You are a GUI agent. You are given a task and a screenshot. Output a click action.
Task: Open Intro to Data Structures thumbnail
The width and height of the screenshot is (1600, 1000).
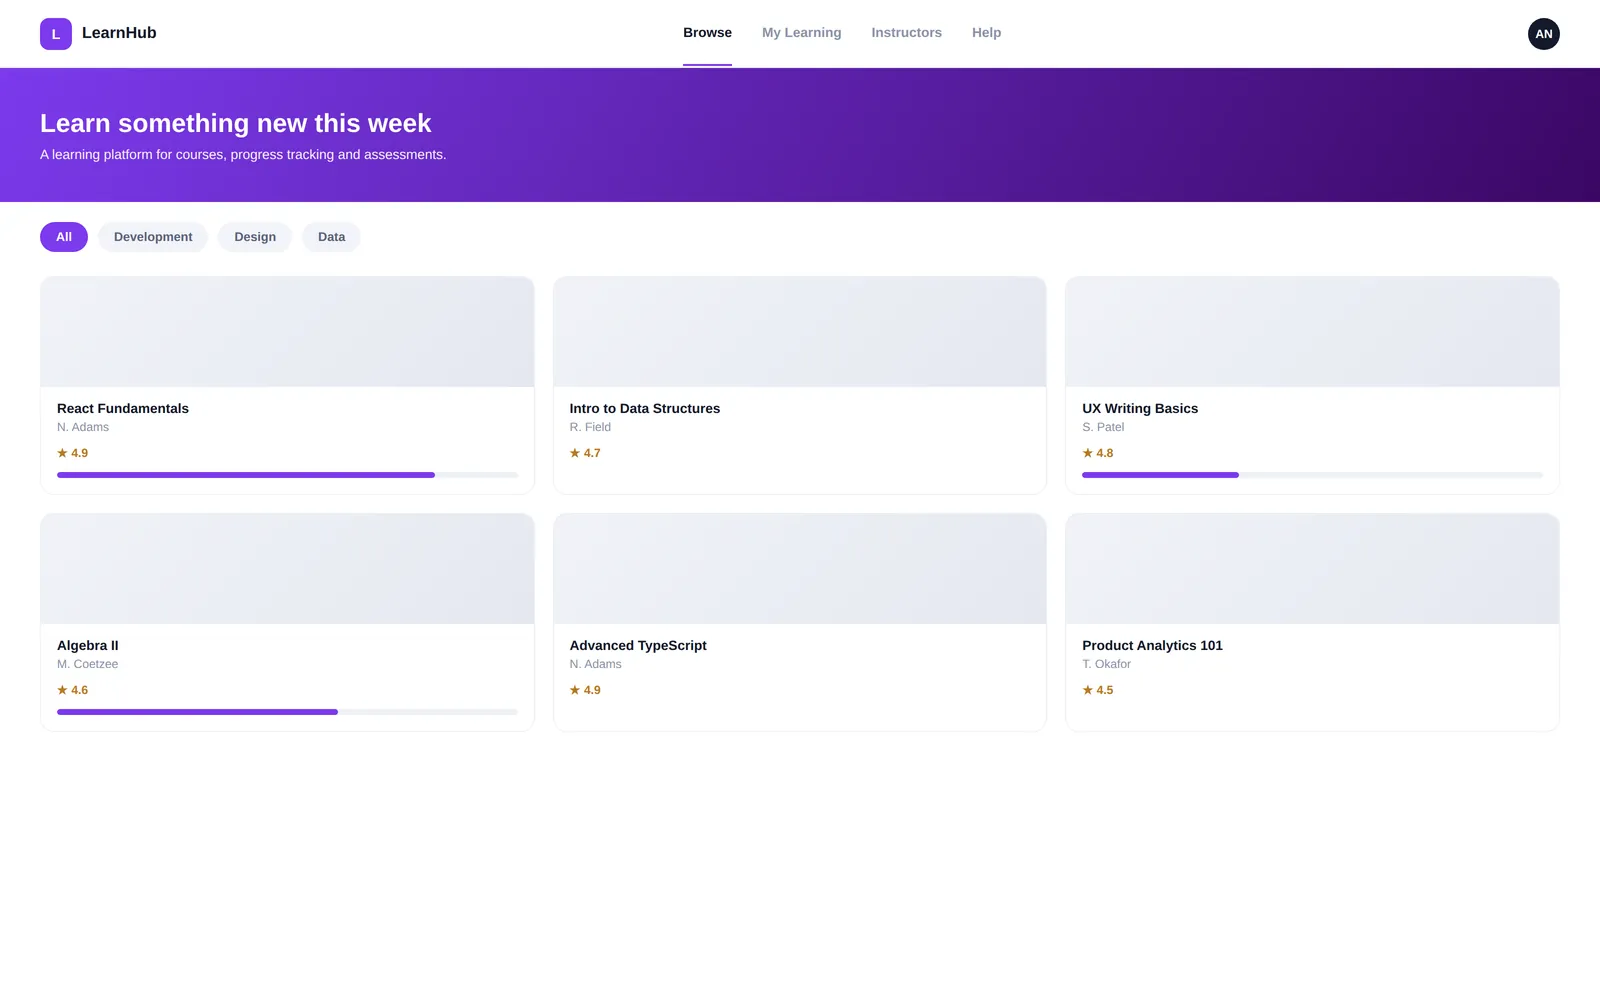tap(800, 332)
